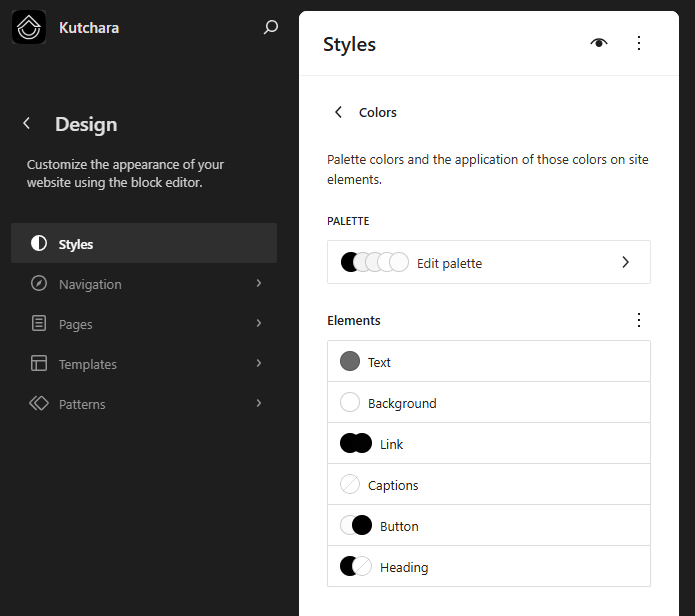695x616 pixels.
Task: Open the search magnifier icon
Action: click(x=270, y=27)
